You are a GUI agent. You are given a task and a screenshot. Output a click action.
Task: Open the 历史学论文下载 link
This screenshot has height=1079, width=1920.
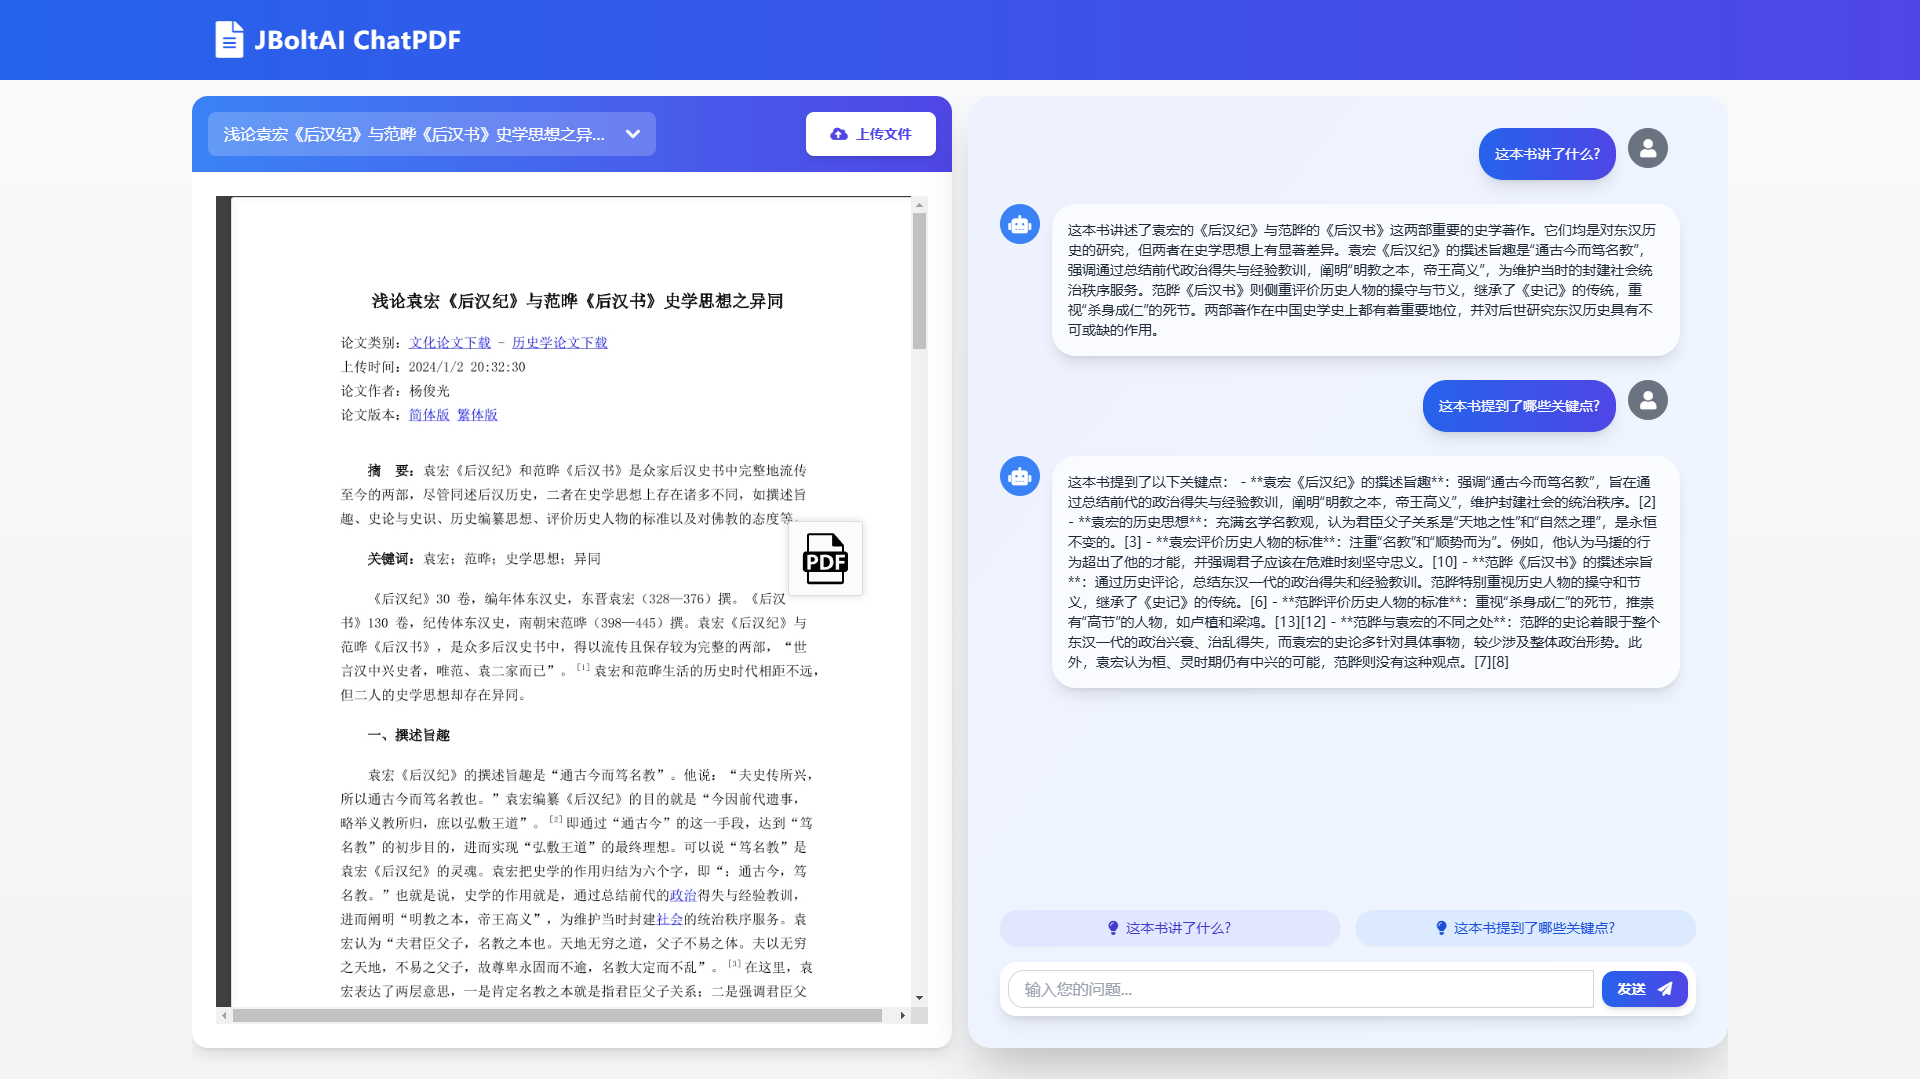click(560, 343)
